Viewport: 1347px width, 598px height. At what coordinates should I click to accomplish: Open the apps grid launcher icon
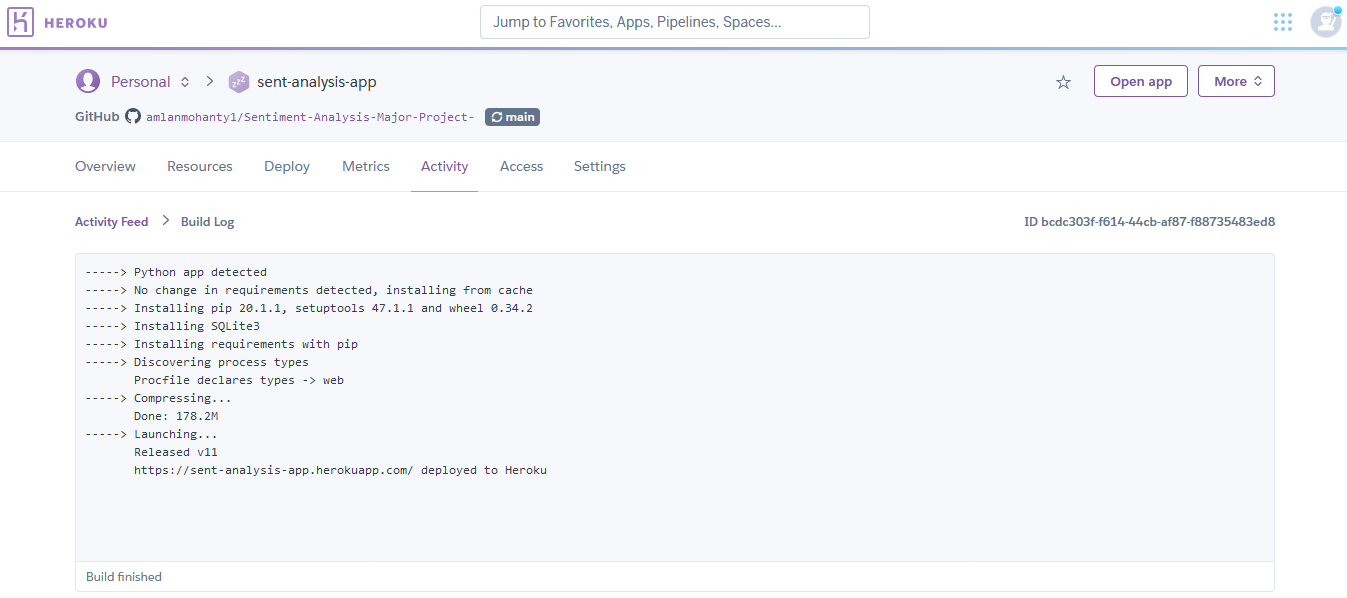(1283, 22)
